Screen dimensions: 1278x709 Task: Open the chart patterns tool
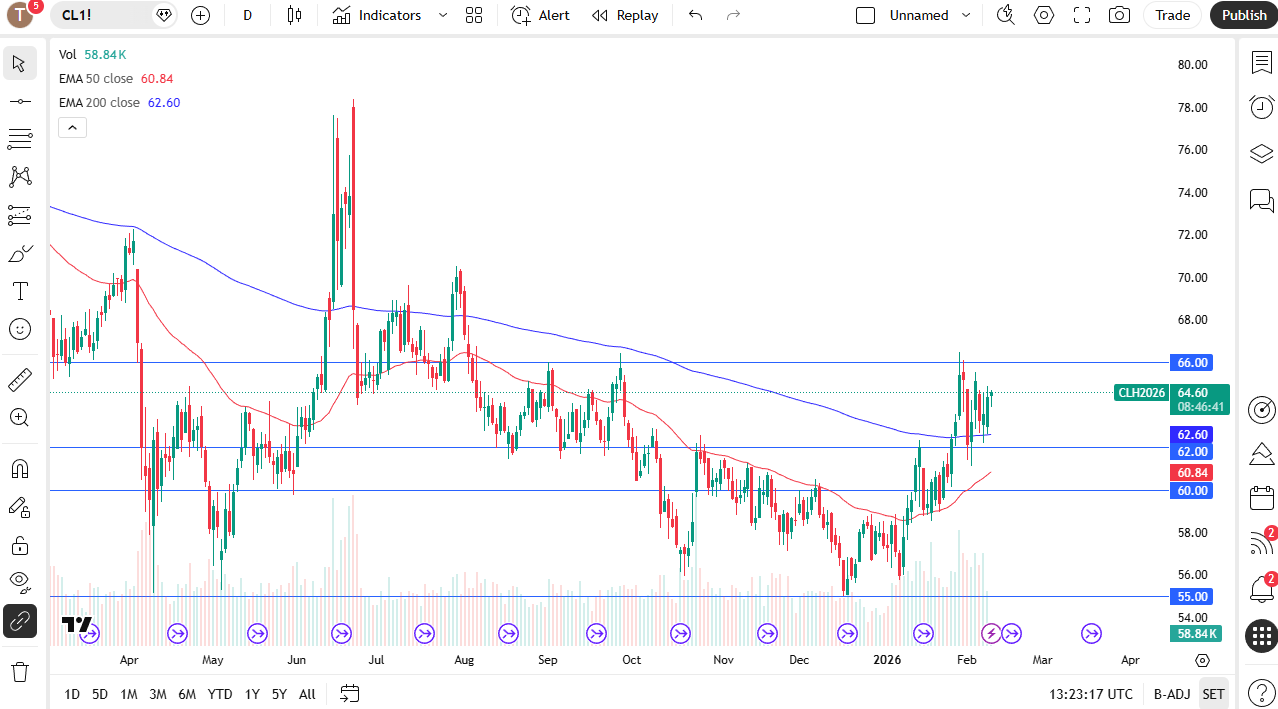point(20,177)
